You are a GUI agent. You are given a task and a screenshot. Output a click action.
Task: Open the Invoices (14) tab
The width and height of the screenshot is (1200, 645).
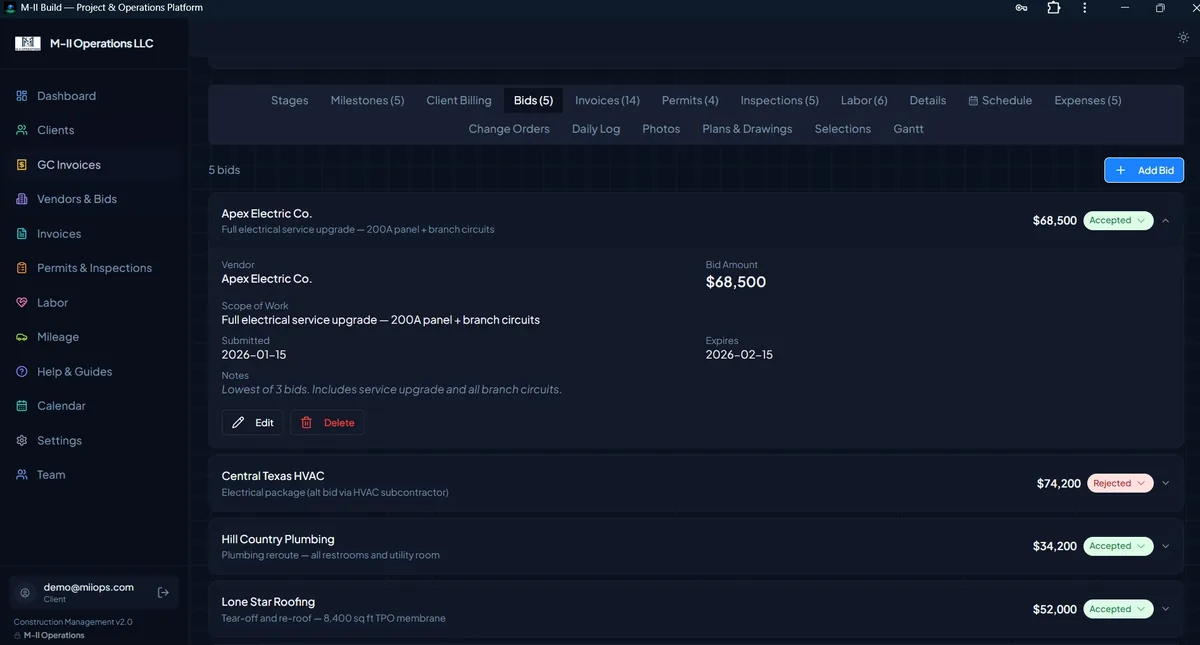coord(607,100)
